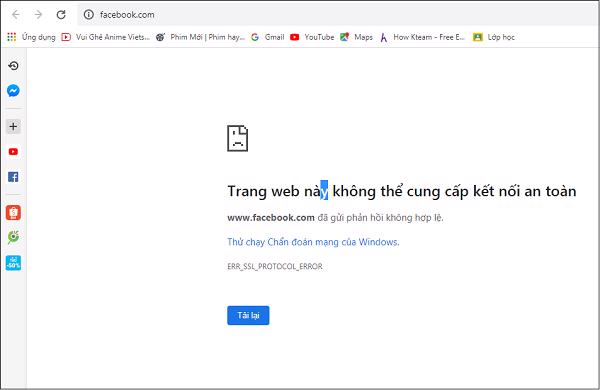This screenshot has height=390, width=600.
Task: Open Messenger from the sidebar
Action: pos(13,91)
